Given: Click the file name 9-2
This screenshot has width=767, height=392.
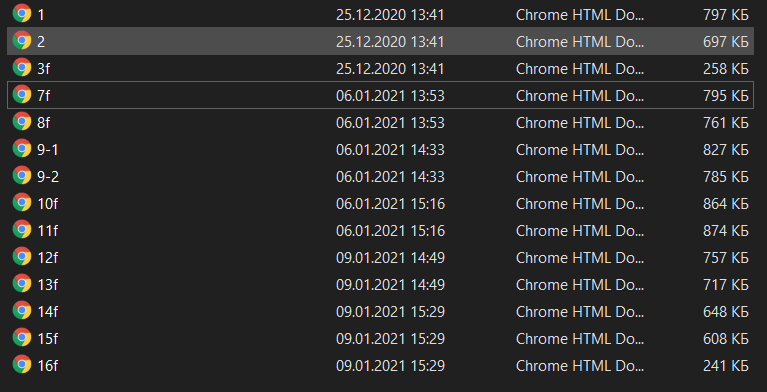Looking at the screenshot, I should (48, 176).
